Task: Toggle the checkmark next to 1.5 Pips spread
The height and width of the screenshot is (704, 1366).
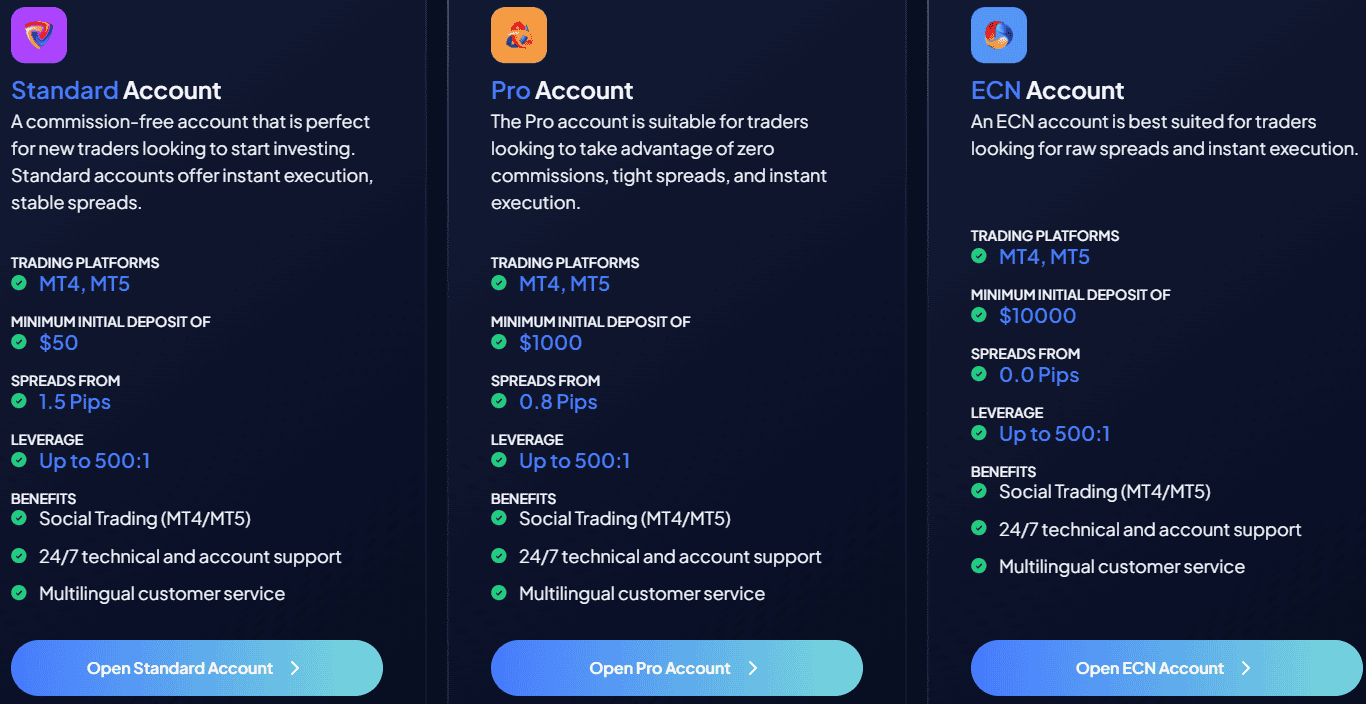Action: coord(18,401)
